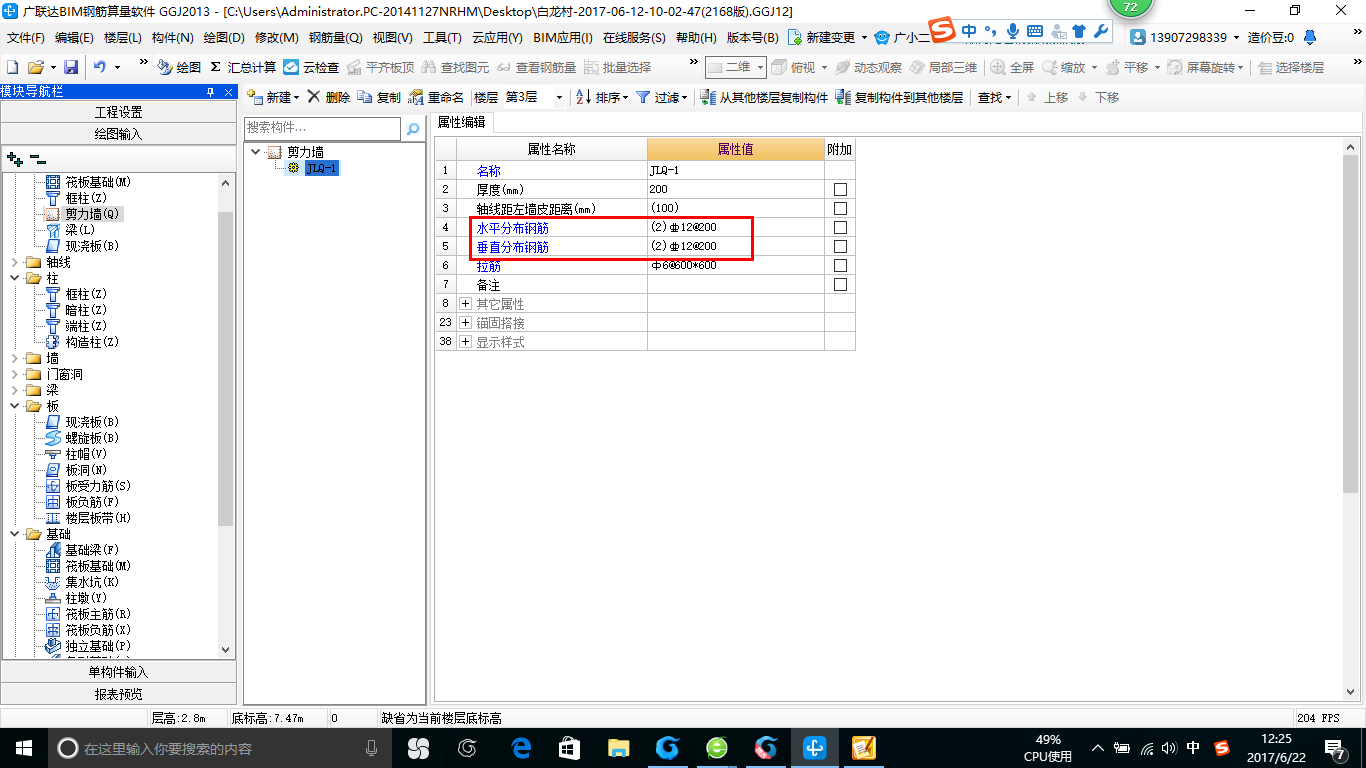Image resolution: width=1366 pixels, height=768 pixels.
Task: Open the 报表预览 section
Action: [x=118, y=694]
